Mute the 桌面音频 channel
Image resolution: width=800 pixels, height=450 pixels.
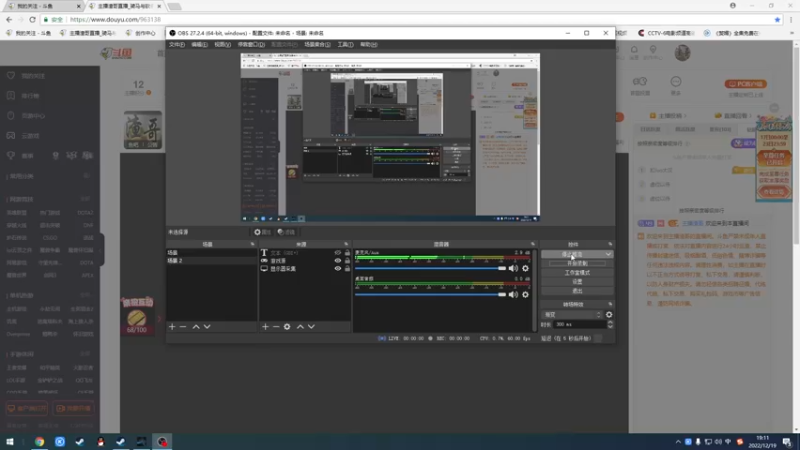tap(513, 294)
